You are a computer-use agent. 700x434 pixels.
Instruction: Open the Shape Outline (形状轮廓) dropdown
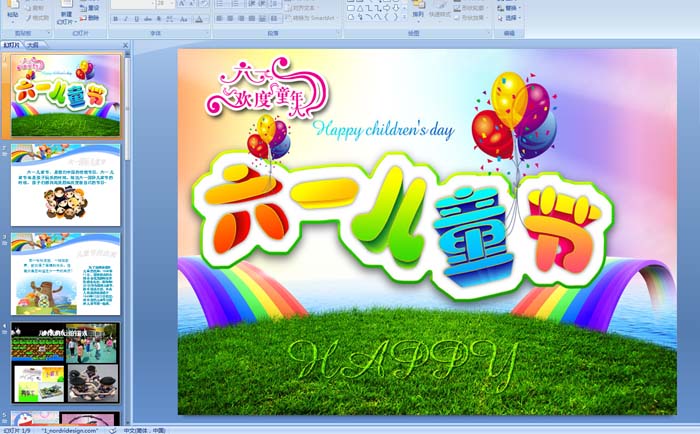[470, 8]
